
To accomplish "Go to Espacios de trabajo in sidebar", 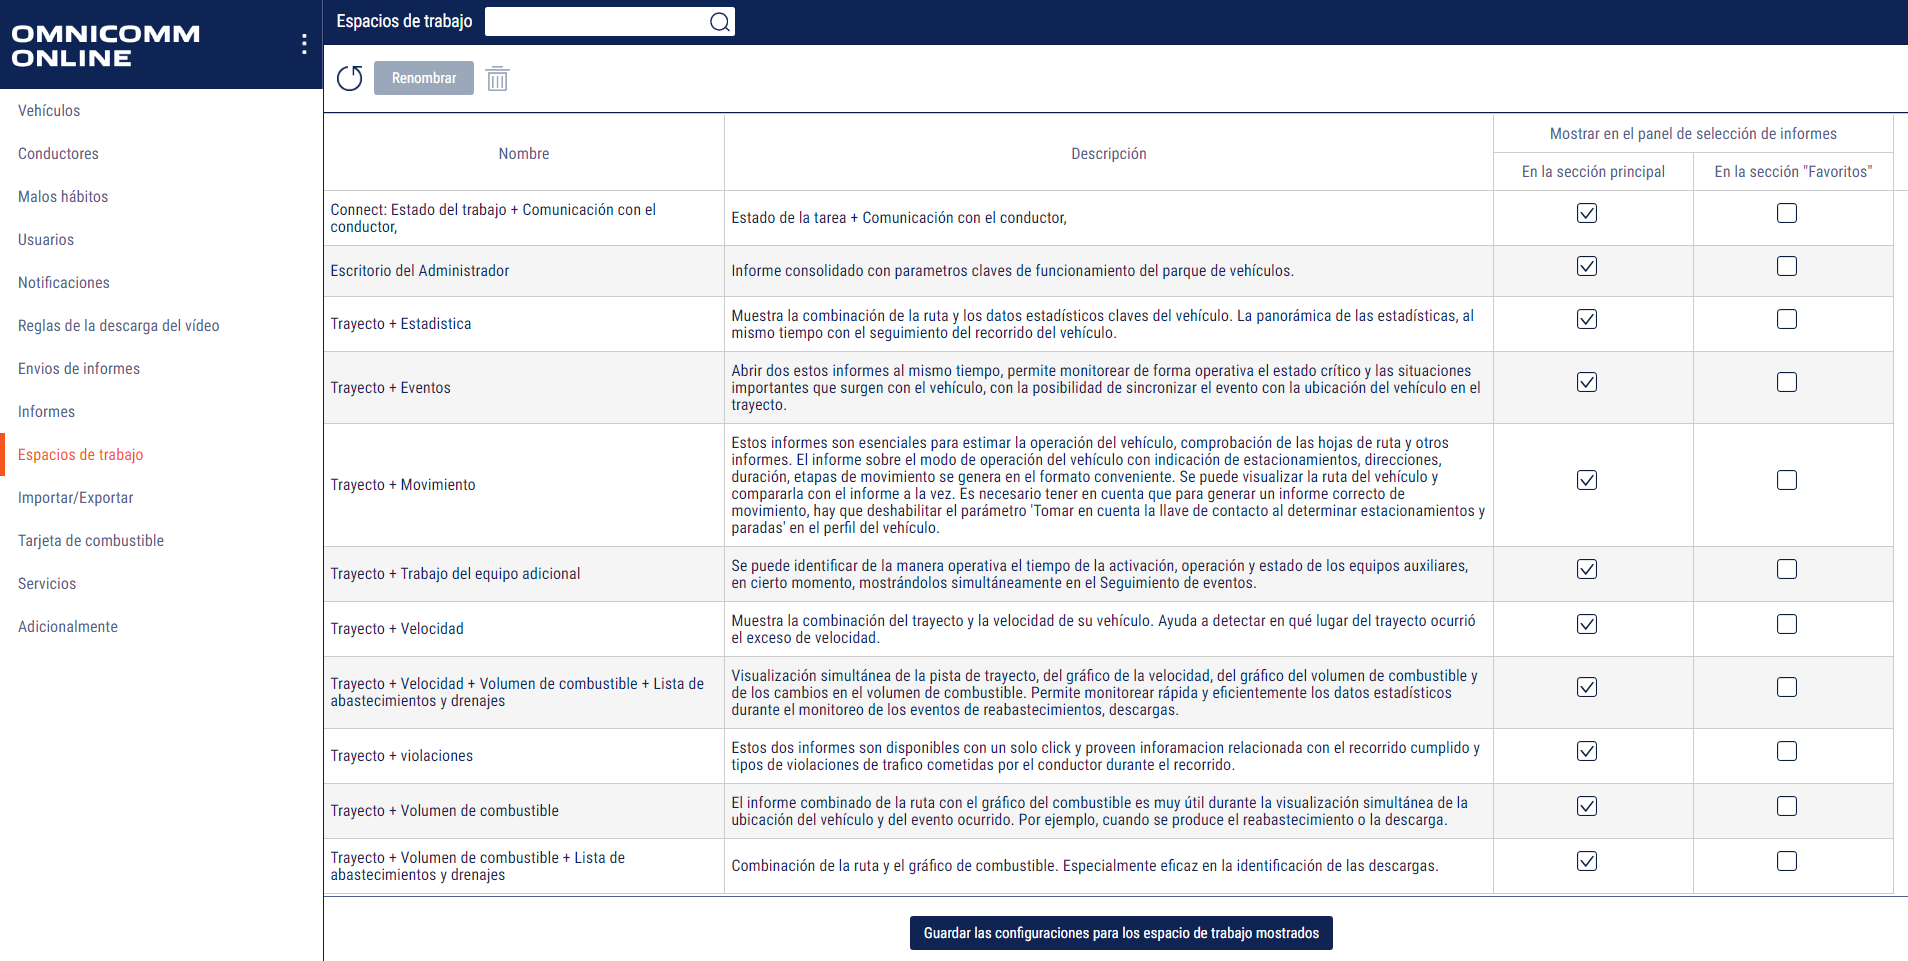I will click(x=81, y=454).
